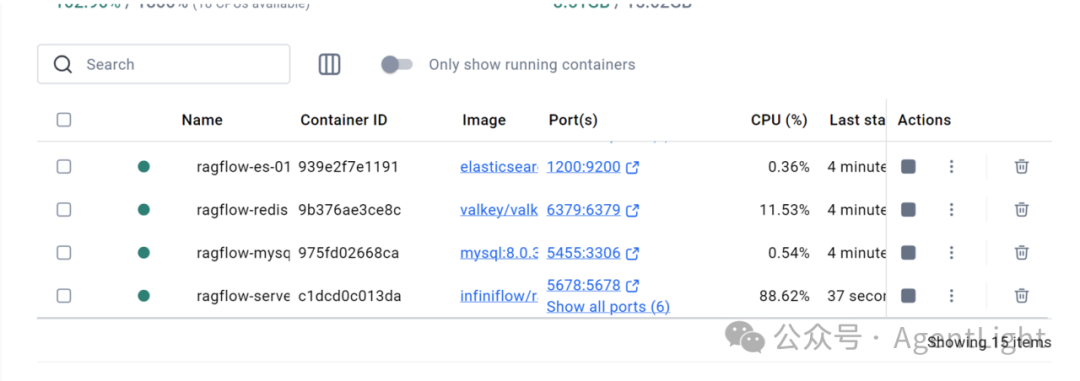Stop the ragflow-redis container

coord(908,209)
